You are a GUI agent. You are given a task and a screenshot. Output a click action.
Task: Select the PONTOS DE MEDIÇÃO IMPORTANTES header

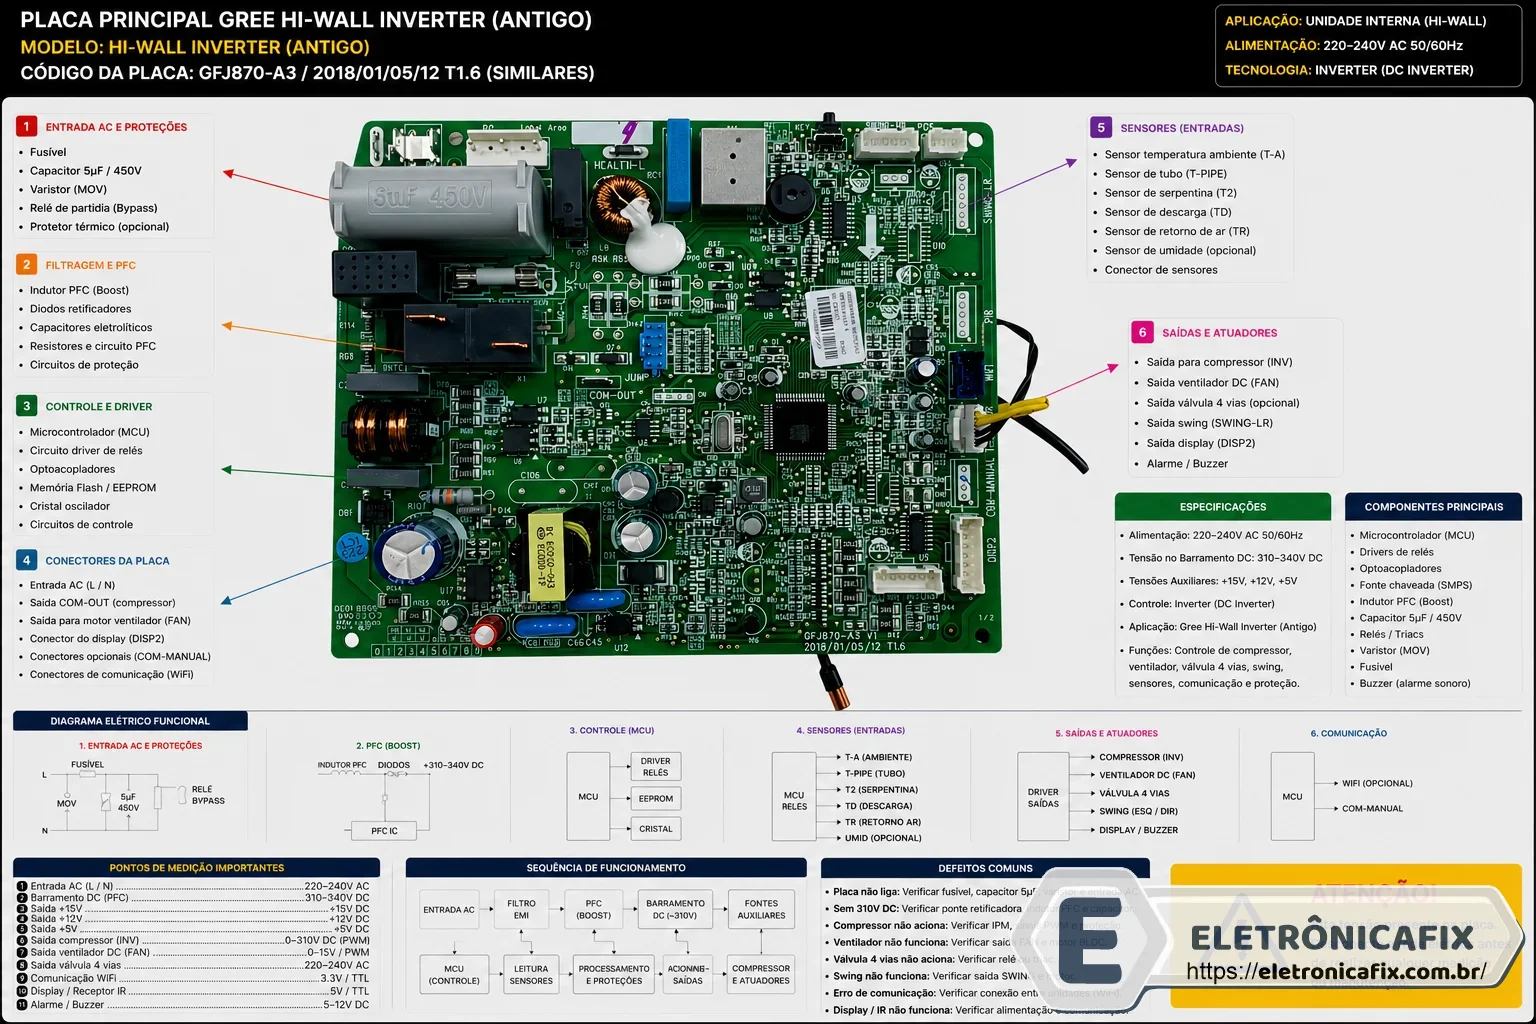click(x=197, y=868)
